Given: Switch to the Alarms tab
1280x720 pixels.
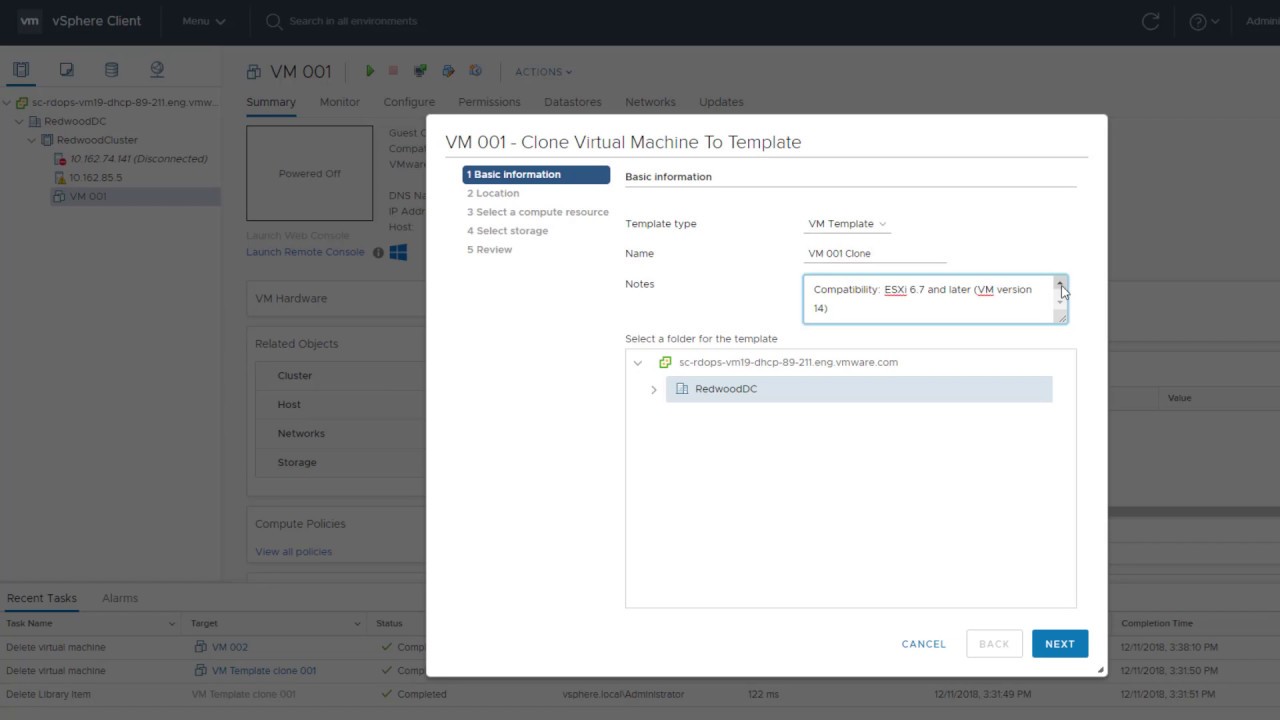Looking at the screenshot, I should [x=120, y=598].
